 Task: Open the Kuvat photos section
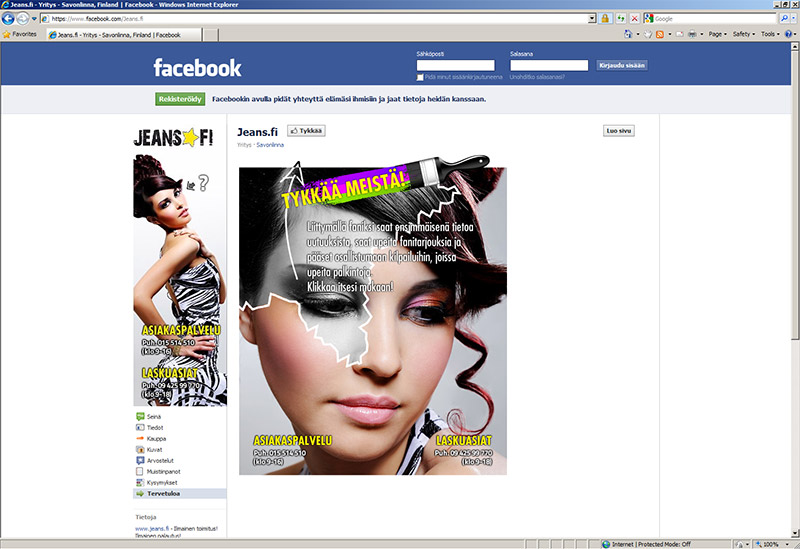pyautogui.click(x=154, y=450)
